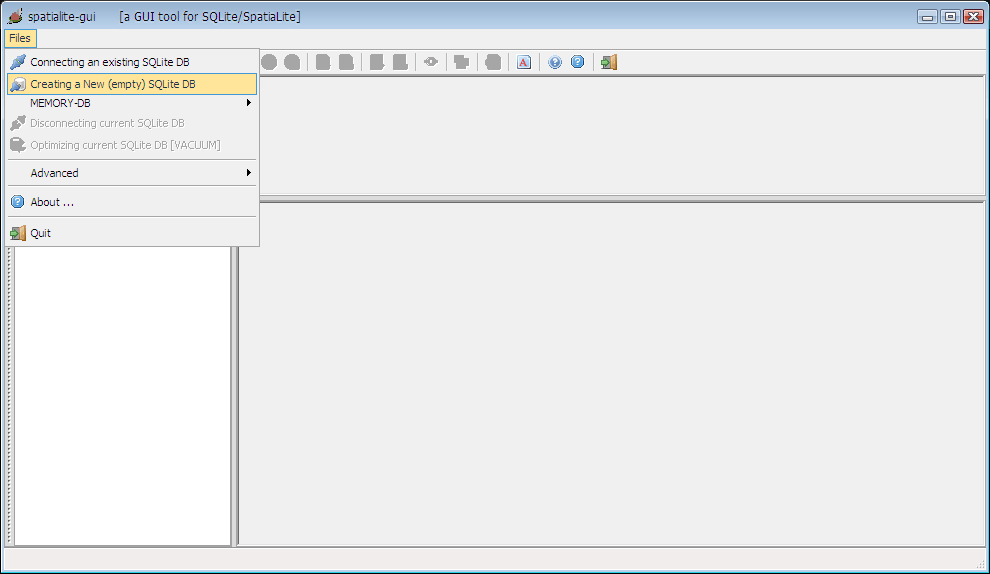Screen dimensions: 990x574
Task: Expand the MEMORY-DB submenu arrow
Action: (249, 102)
